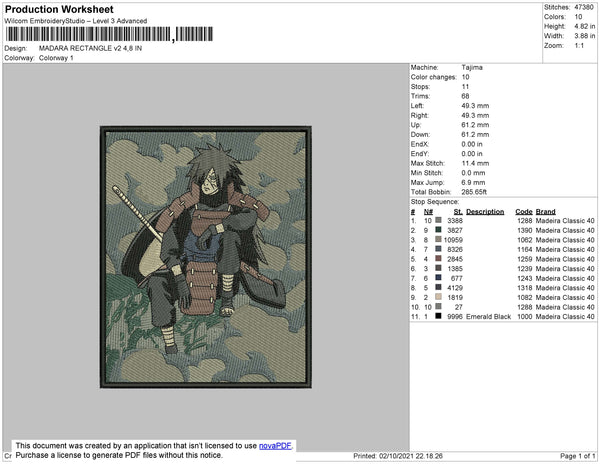This screenshot has height=464, width=600.
Task: Click 'Wilcom EmbroideryStudio – Level 3 Advanced' text
Action: [76, 21]
